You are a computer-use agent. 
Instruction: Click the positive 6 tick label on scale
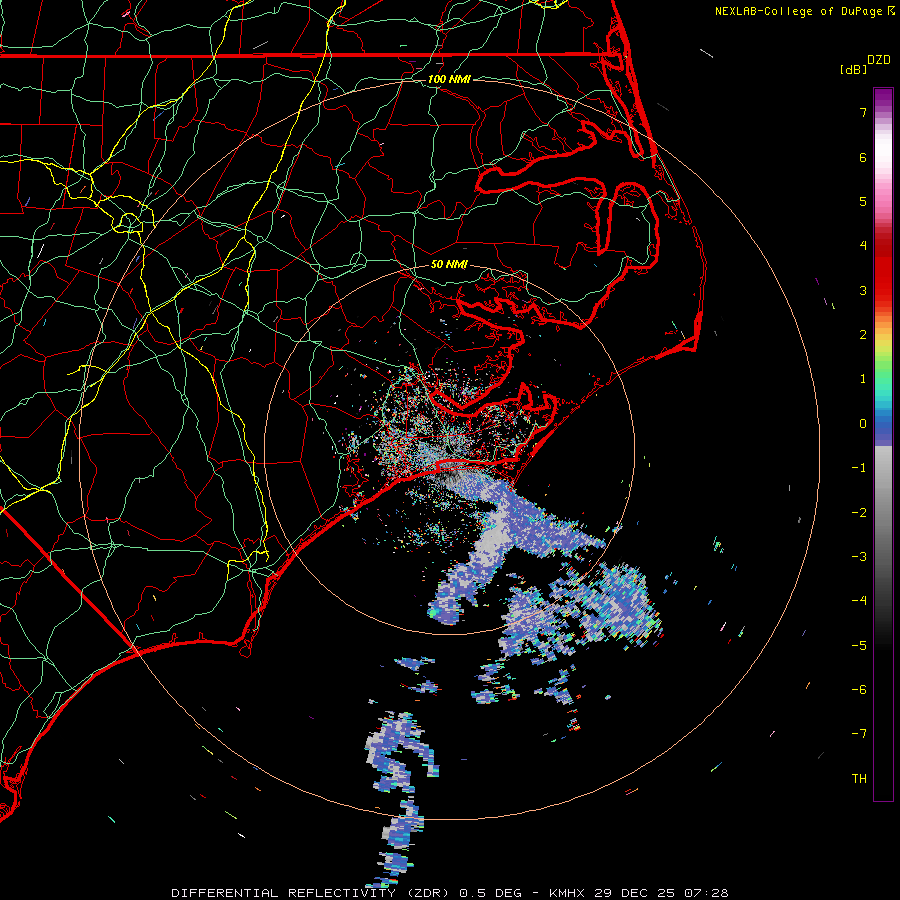tap(863, 157)
